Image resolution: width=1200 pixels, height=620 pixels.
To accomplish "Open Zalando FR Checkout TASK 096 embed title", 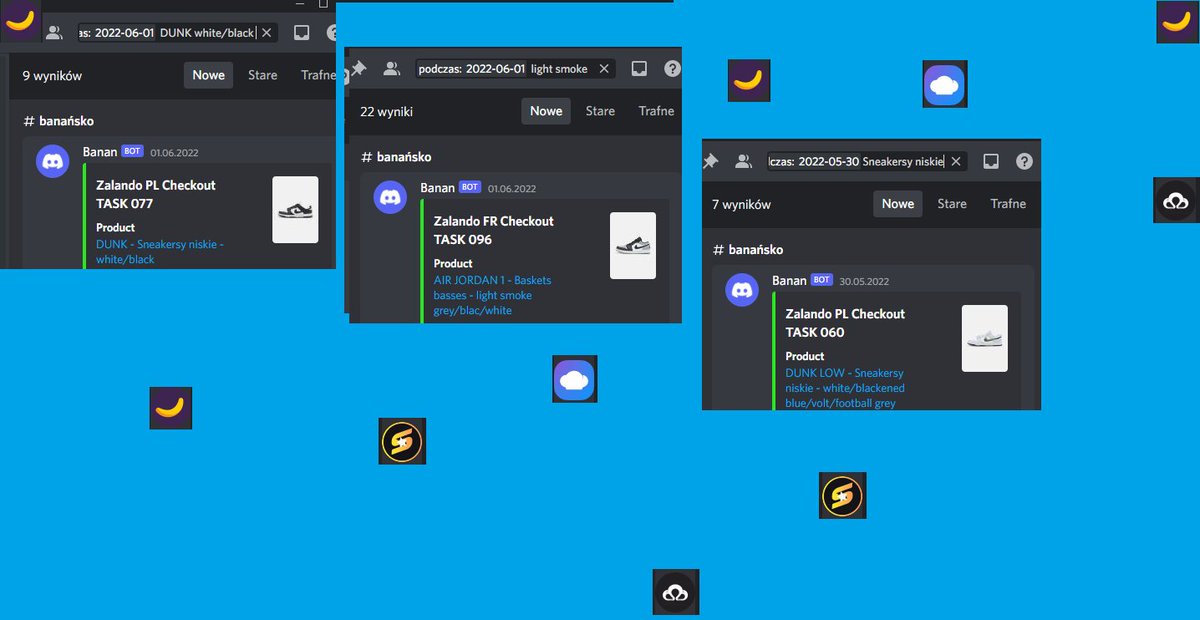I will pyautogui.click(x=494, y=230).
